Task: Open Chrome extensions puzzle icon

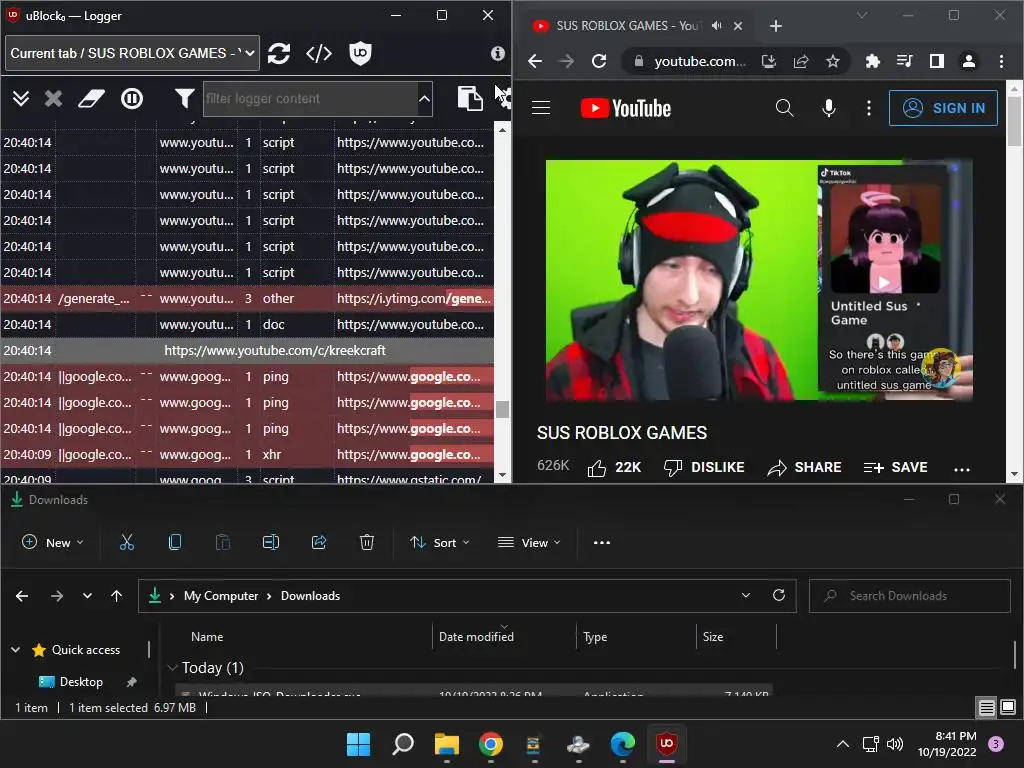Action: [872, 61]
